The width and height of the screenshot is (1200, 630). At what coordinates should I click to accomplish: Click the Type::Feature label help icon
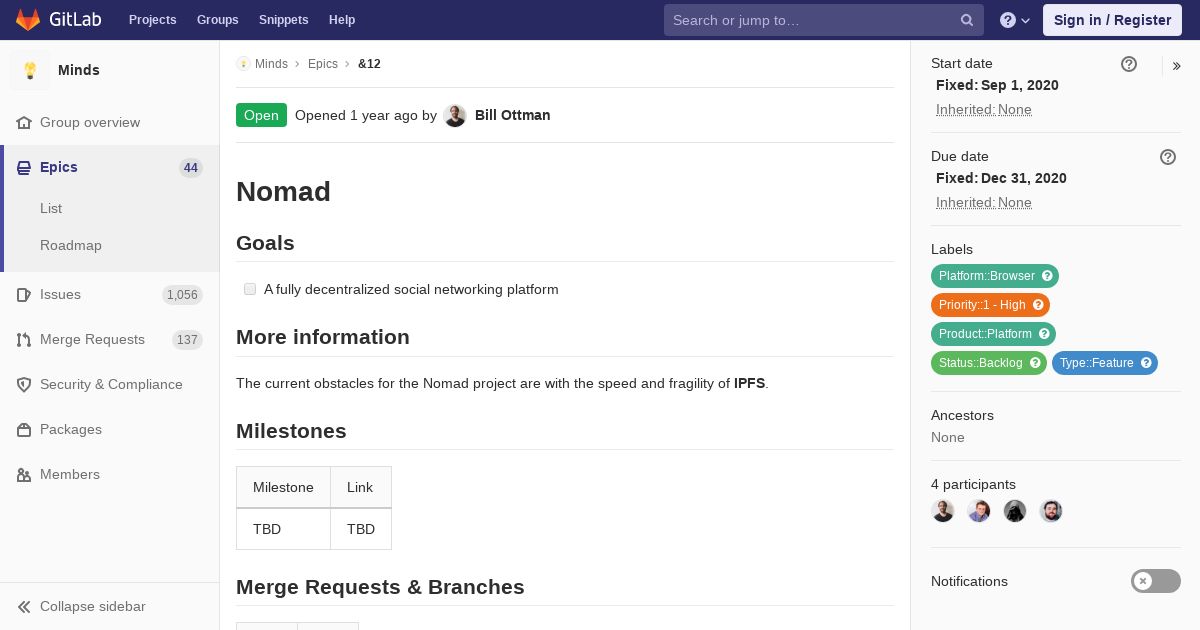tap(1146, 363)
